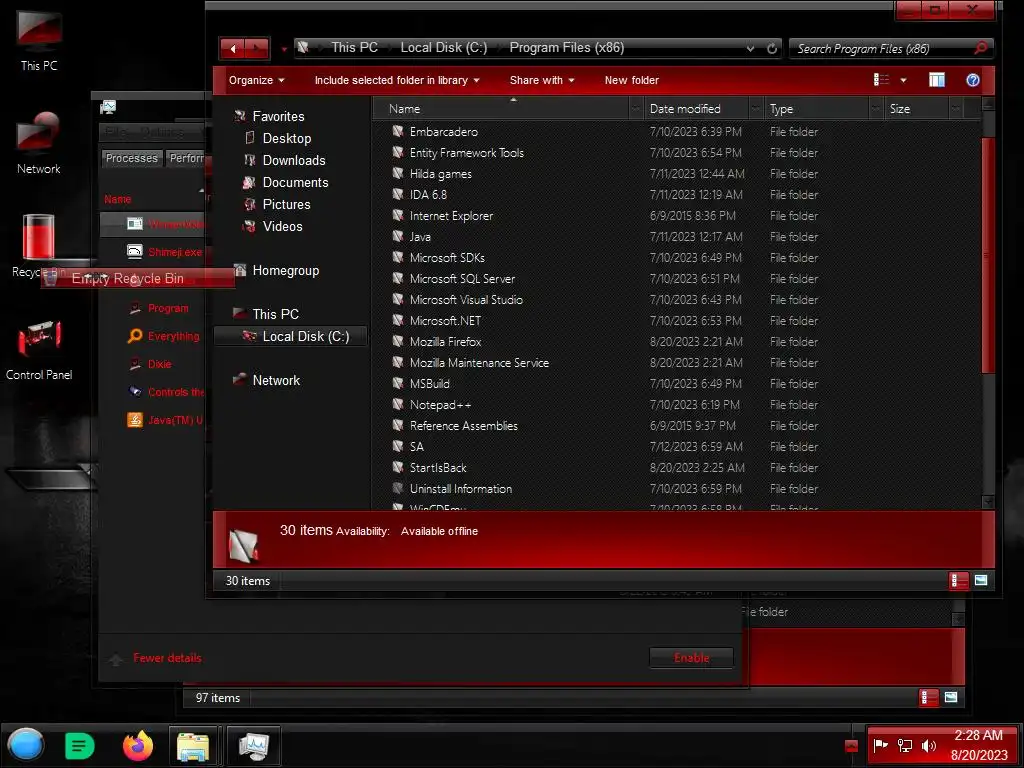Select the StartIsBack folder icon
The image size is (1024, 768).
398,468
